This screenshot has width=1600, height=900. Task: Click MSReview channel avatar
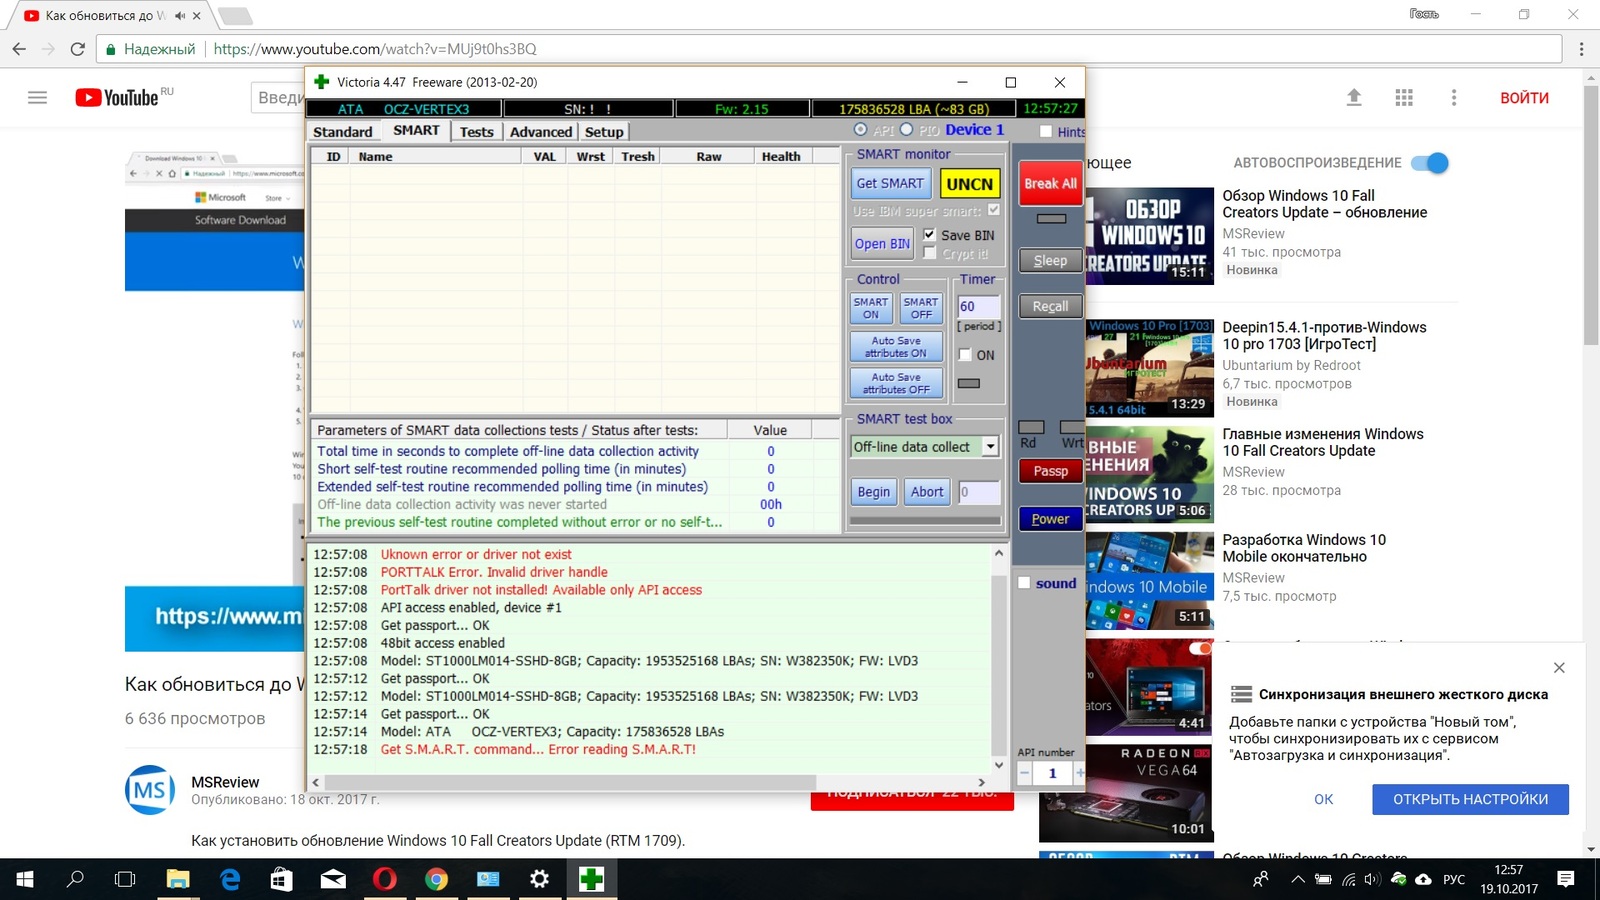pyautogui.click(x=150, y=790)
